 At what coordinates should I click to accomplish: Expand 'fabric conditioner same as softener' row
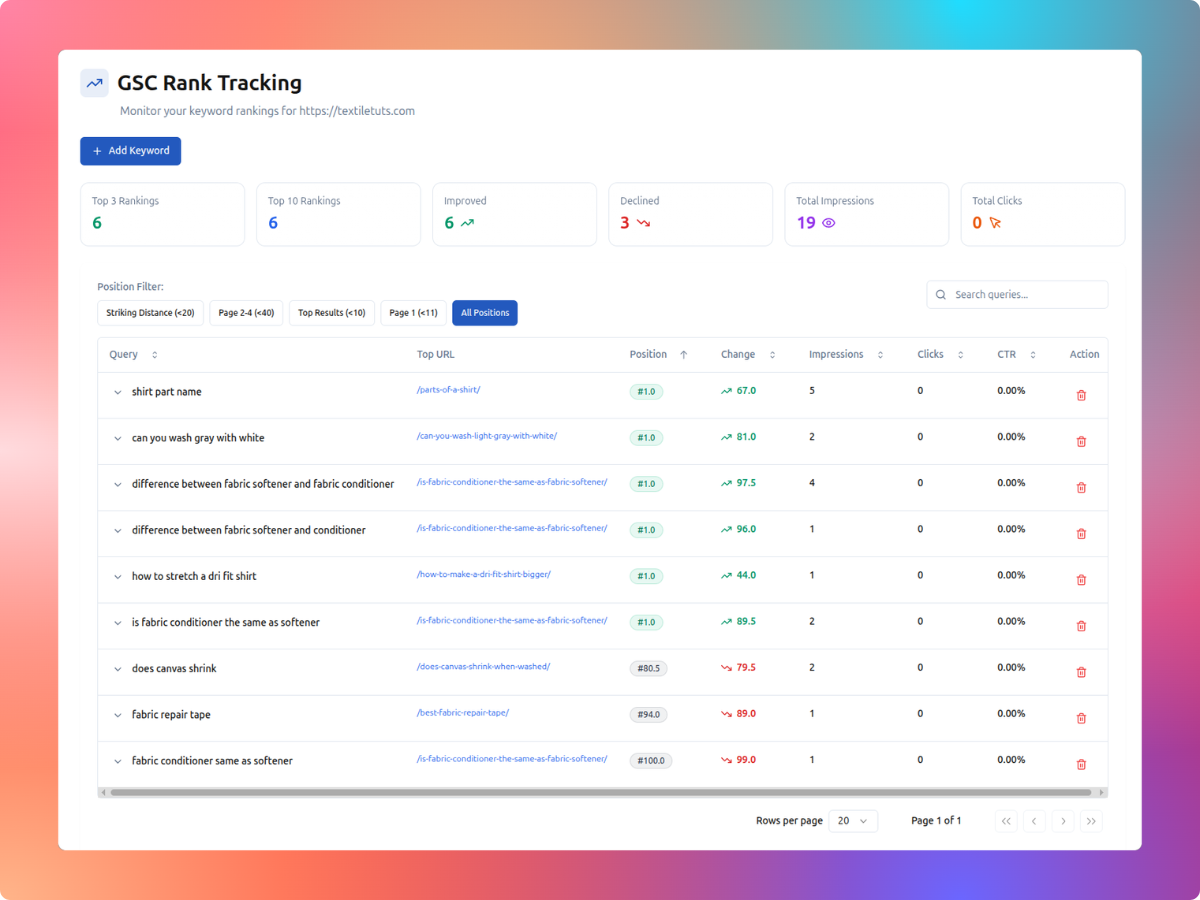[x=117, y=761]
